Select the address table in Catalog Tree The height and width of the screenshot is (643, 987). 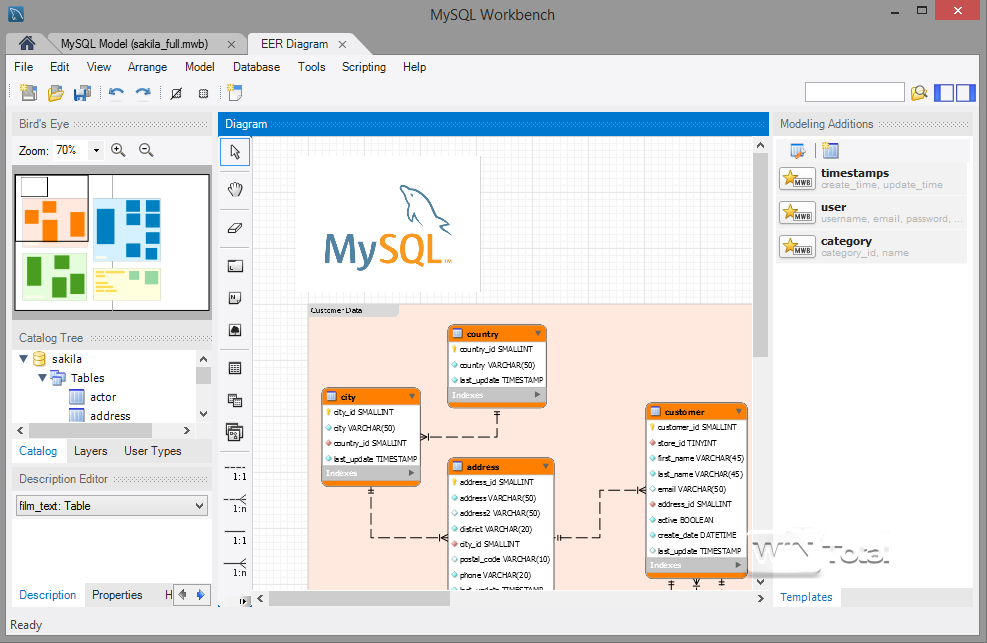[x=110, y=416]
